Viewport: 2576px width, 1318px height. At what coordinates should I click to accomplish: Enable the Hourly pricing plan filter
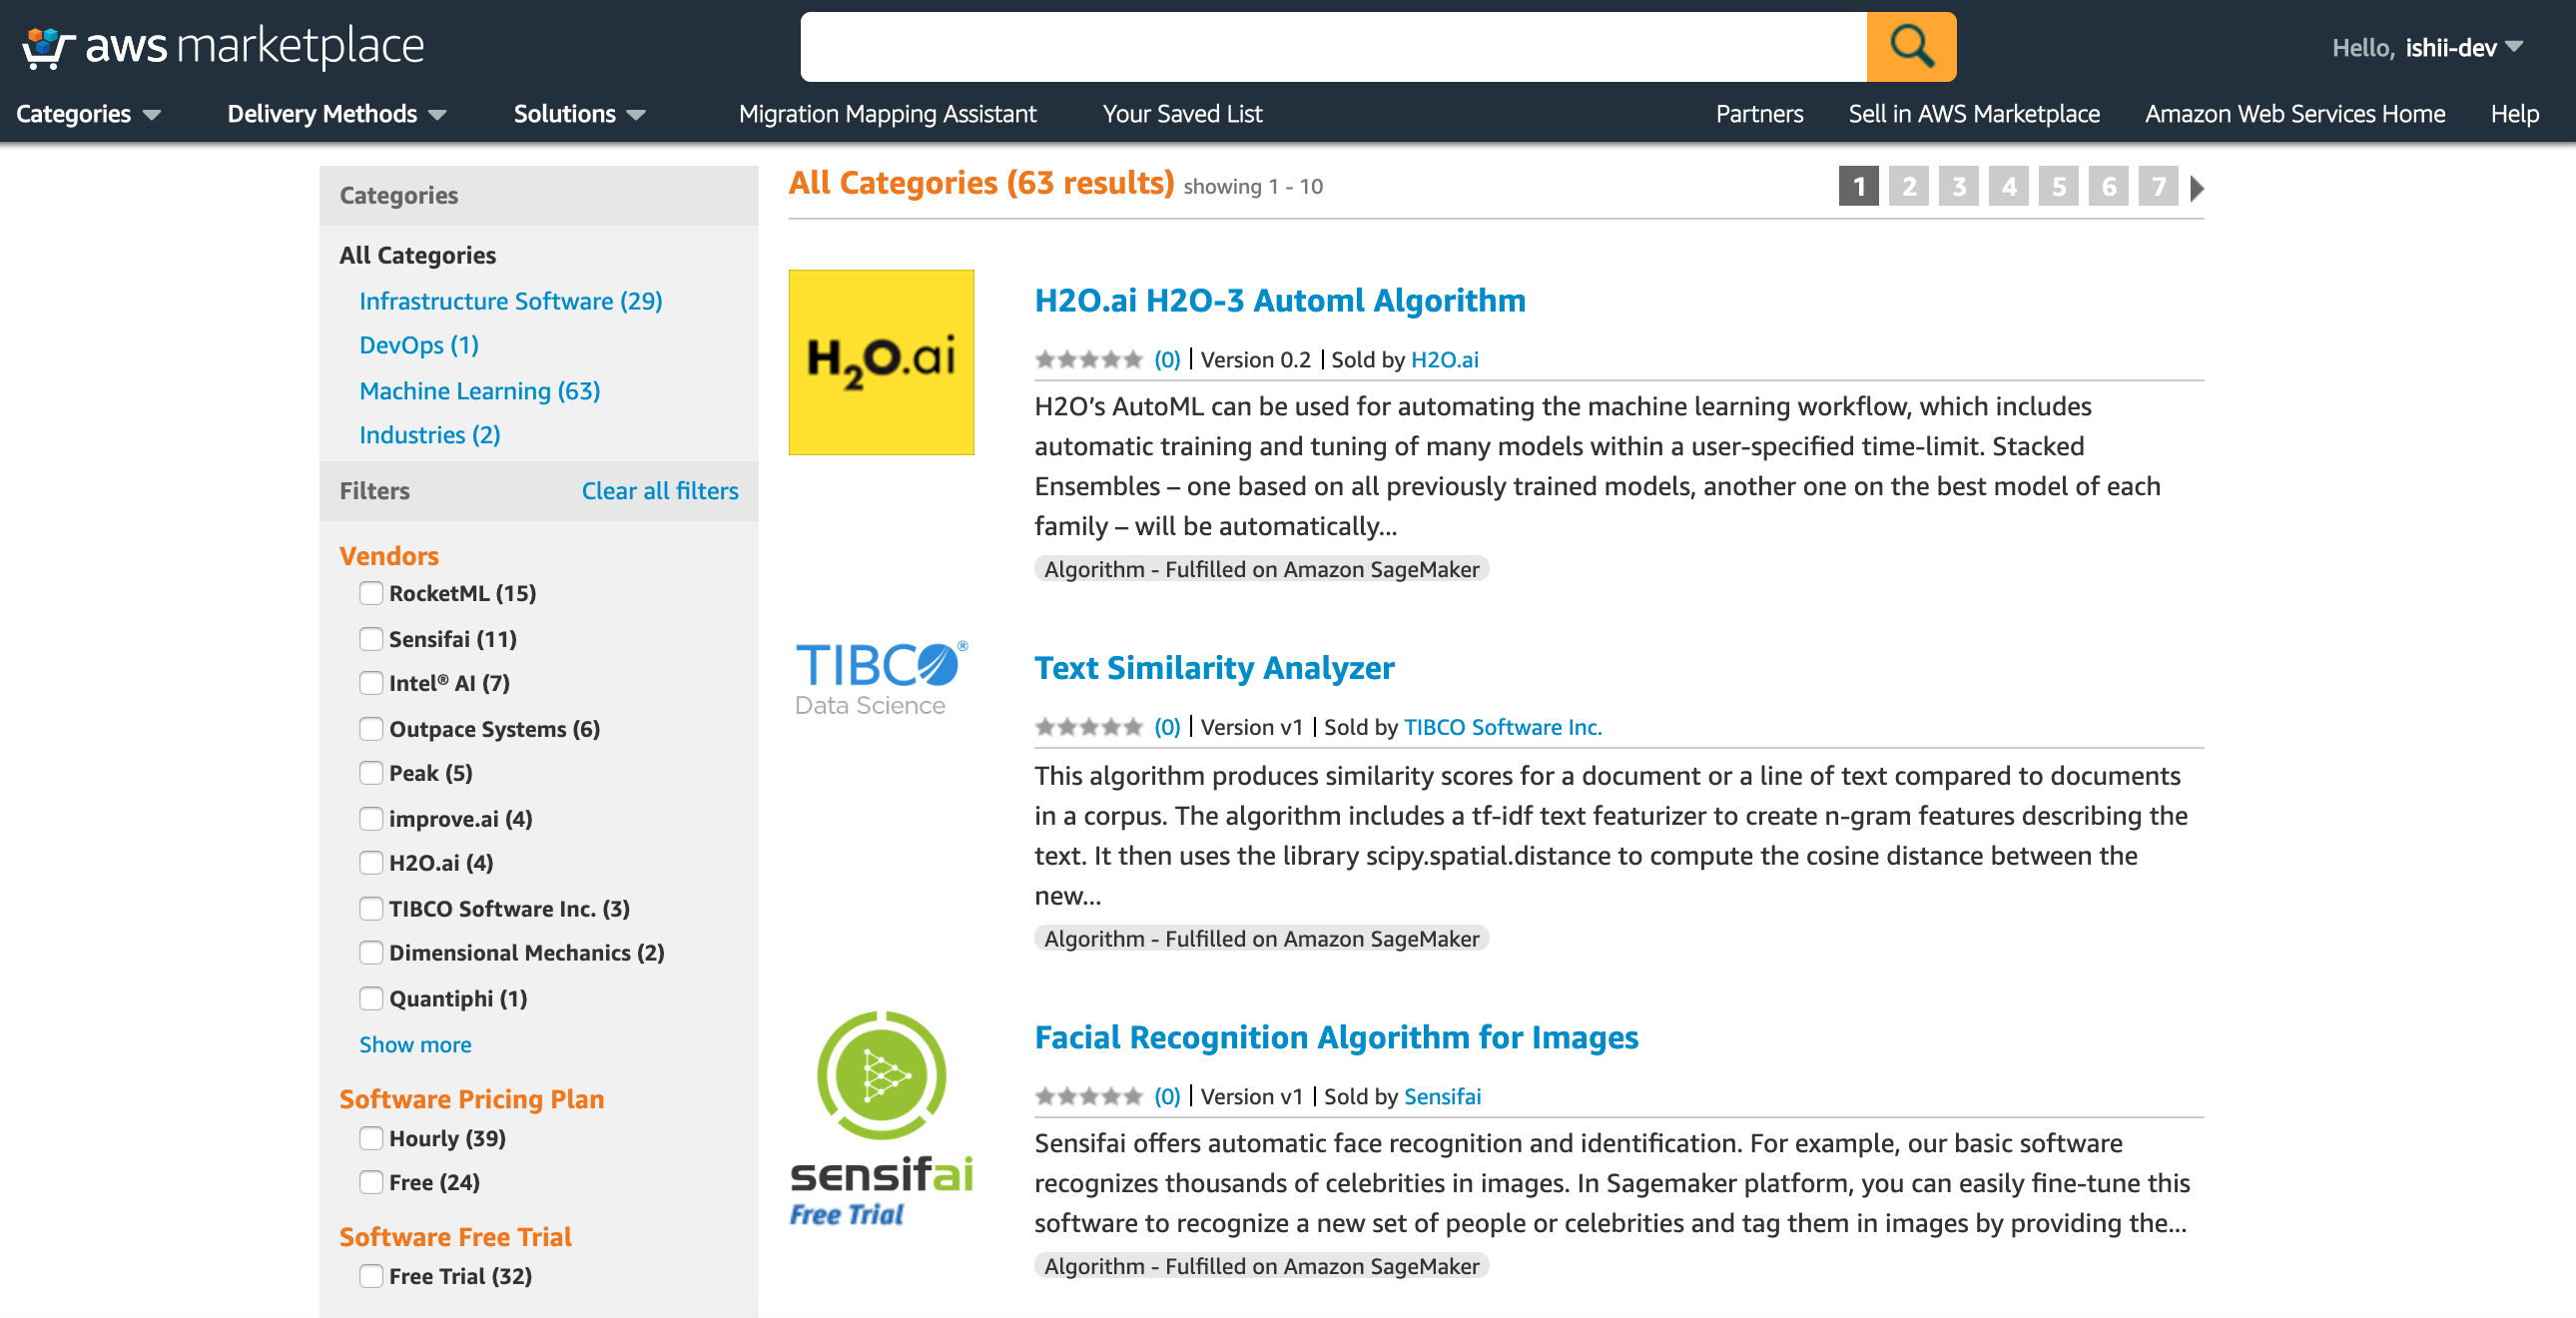371,1138
